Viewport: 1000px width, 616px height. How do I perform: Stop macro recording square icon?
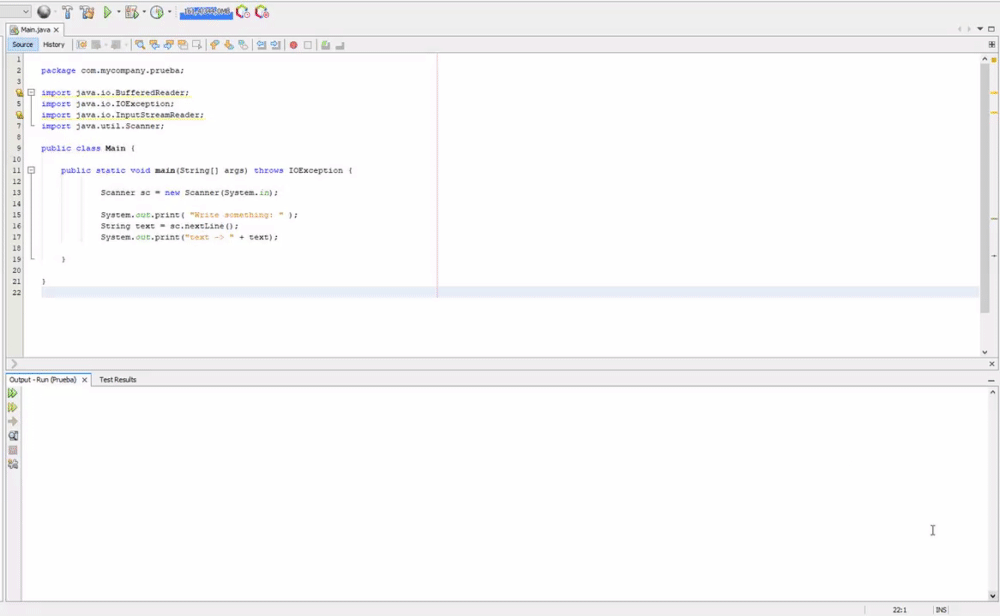[x=307, y=45]
